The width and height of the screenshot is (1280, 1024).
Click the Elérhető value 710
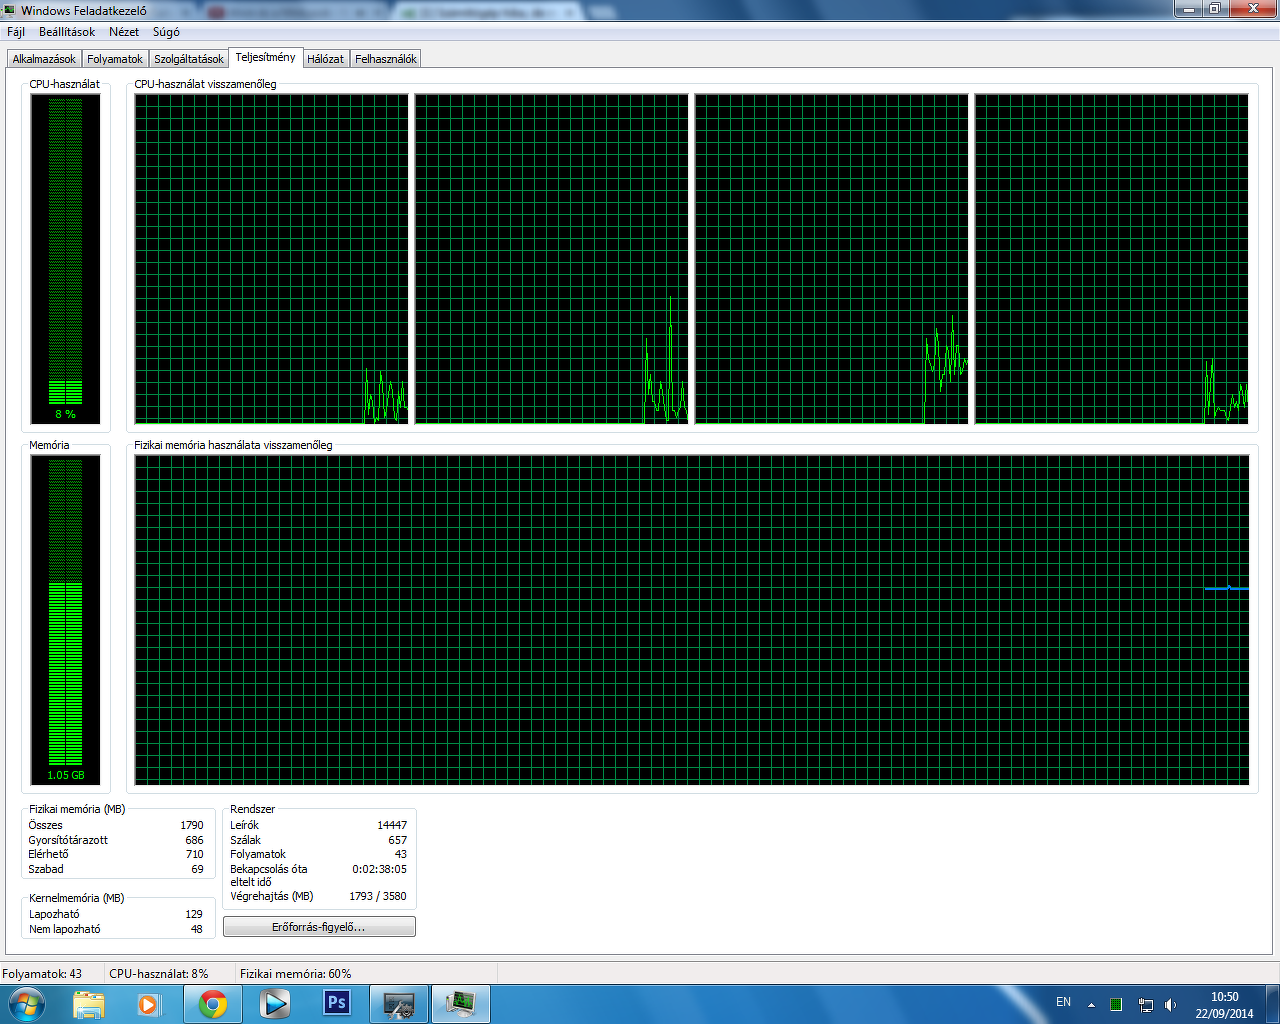point(195,854)
